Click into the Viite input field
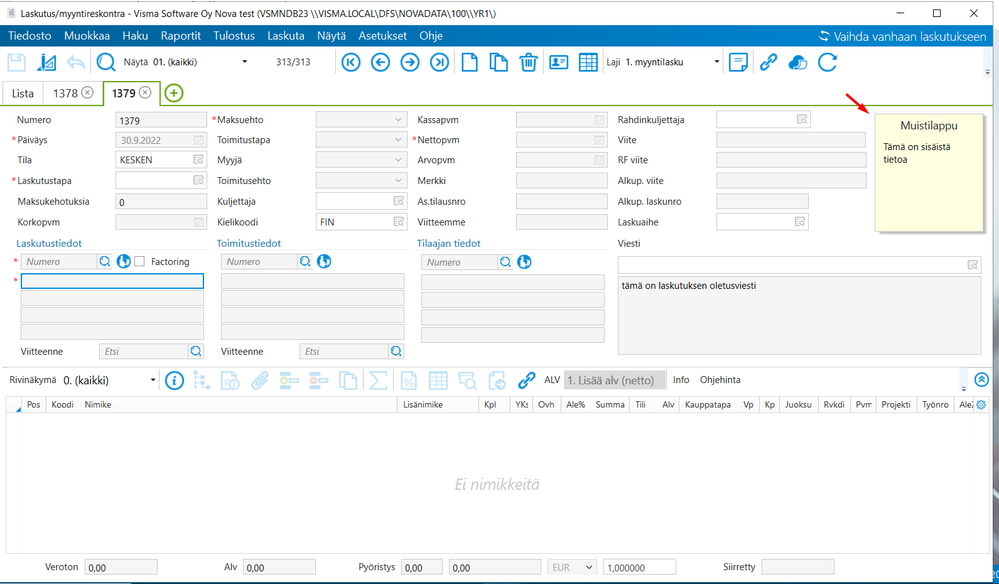Image resolution: width=999 pixels, height=584 pixels. (791, 140)
